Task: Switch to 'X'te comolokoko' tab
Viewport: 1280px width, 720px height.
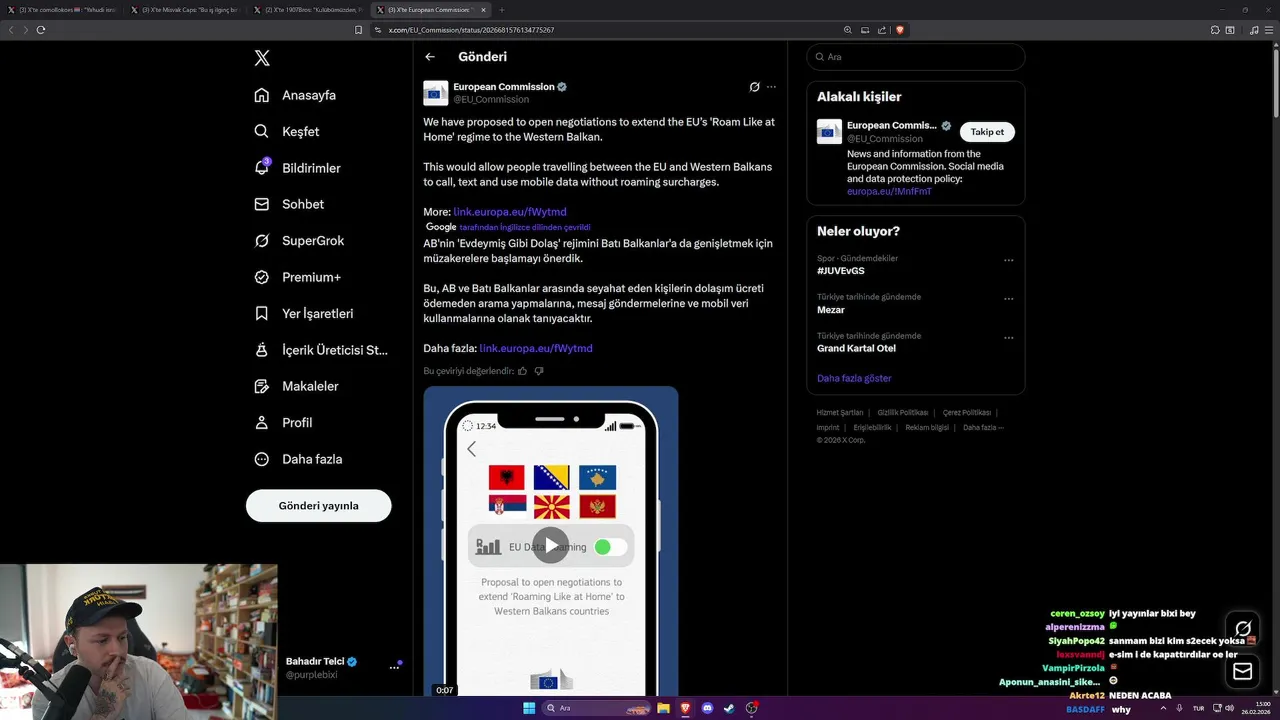Action: click(62, 10)
